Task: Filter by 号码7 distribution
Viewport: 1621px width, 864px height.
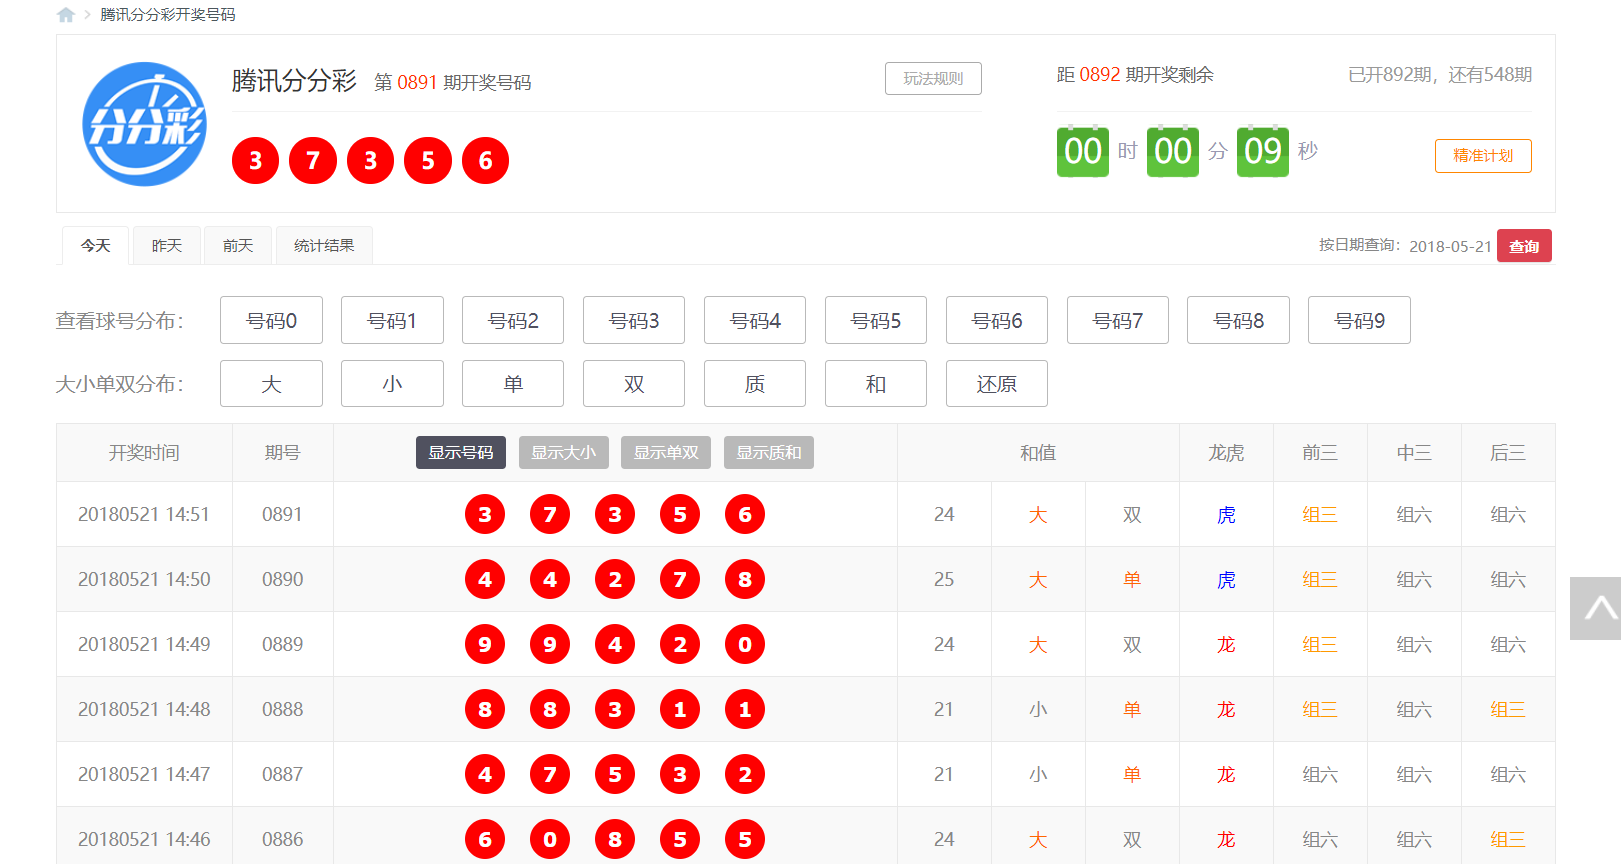Action: [x=1118, y=320]
